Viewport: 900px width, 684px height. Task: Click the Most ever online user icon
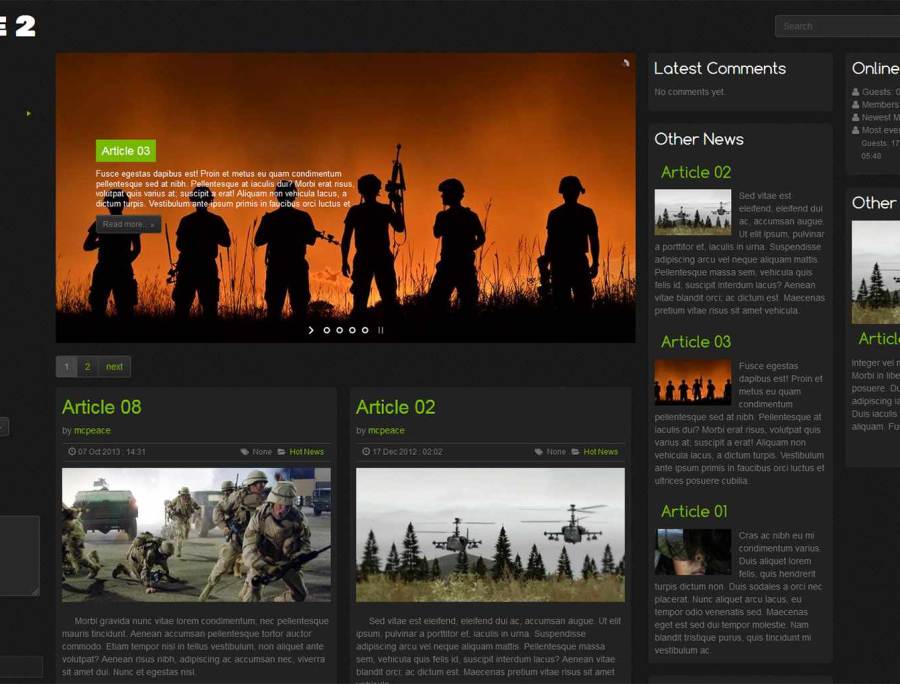(x=856, y=129)
